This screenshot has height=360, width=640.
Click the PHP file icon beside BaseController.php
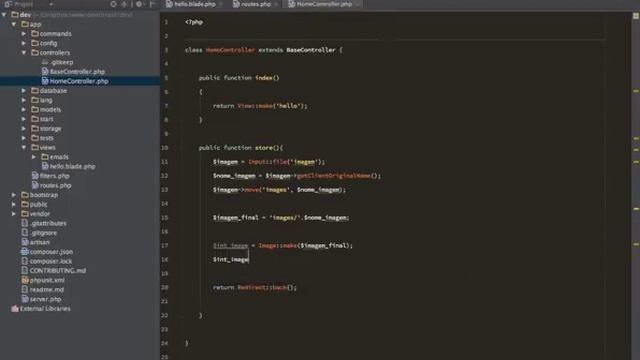45,71
